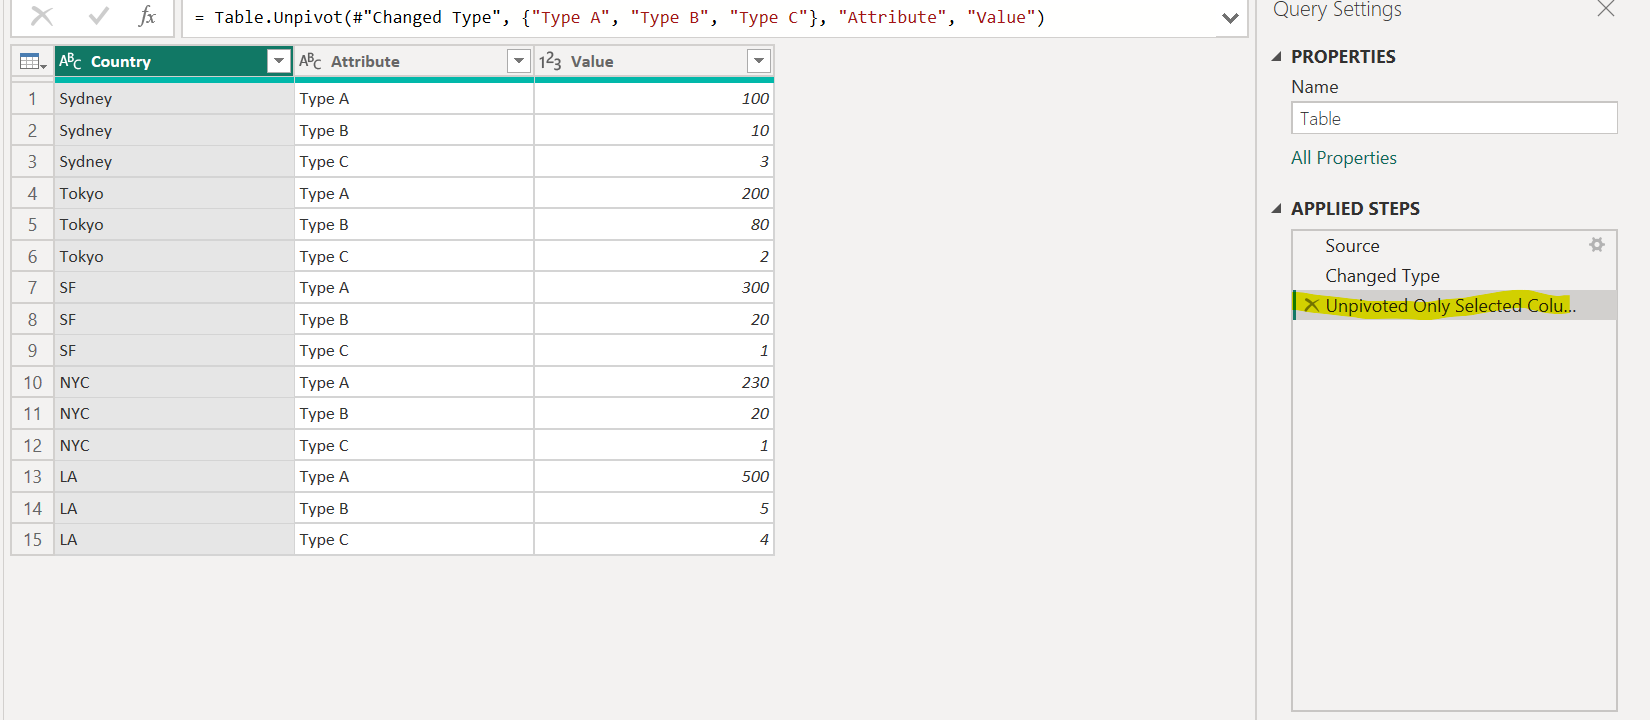The image size is (1650, 720).
Task: Collapse the APPLIED STEPS section
Action: (1276, 209)
